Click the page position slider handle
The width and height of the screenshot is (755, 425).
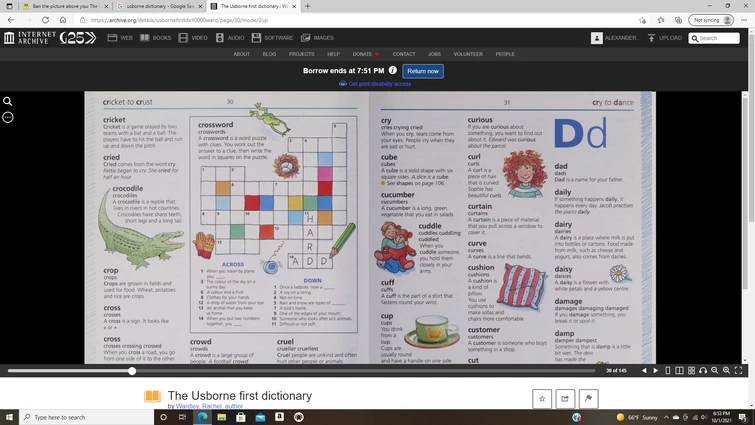pos(132,371)
